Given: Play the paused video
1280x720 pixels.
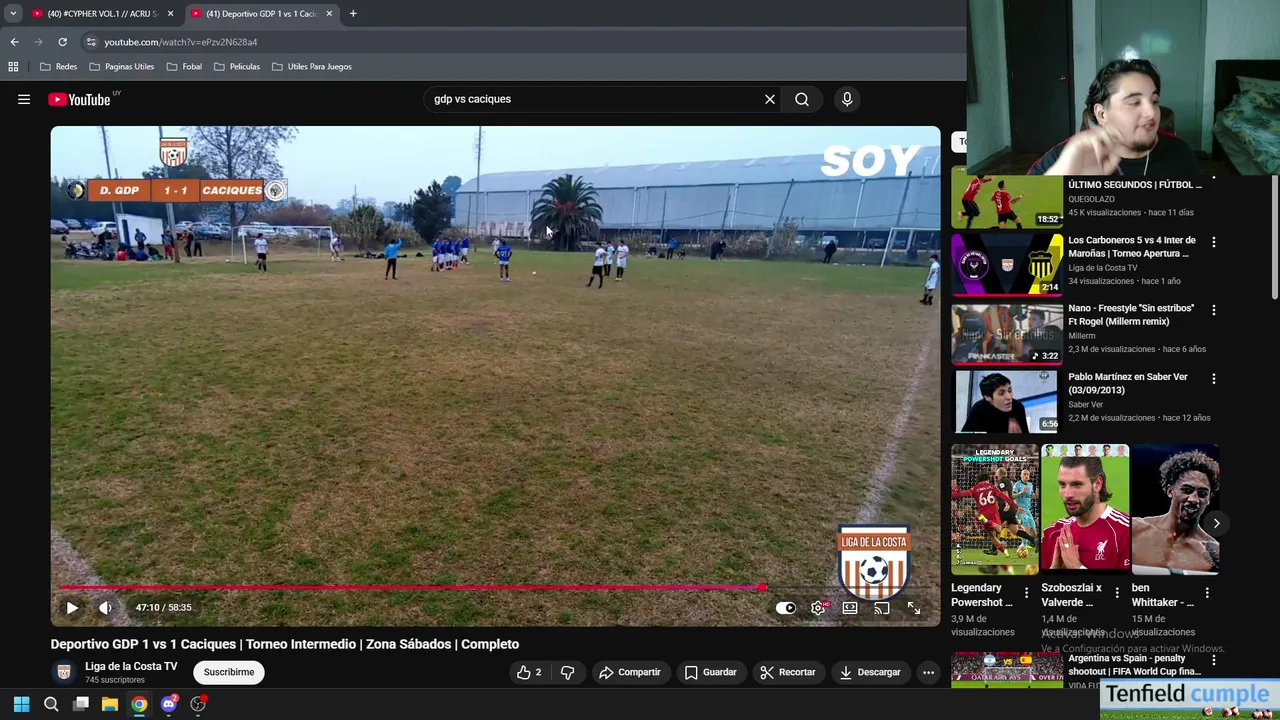Looking at the screenshot, I should [72, 607].
